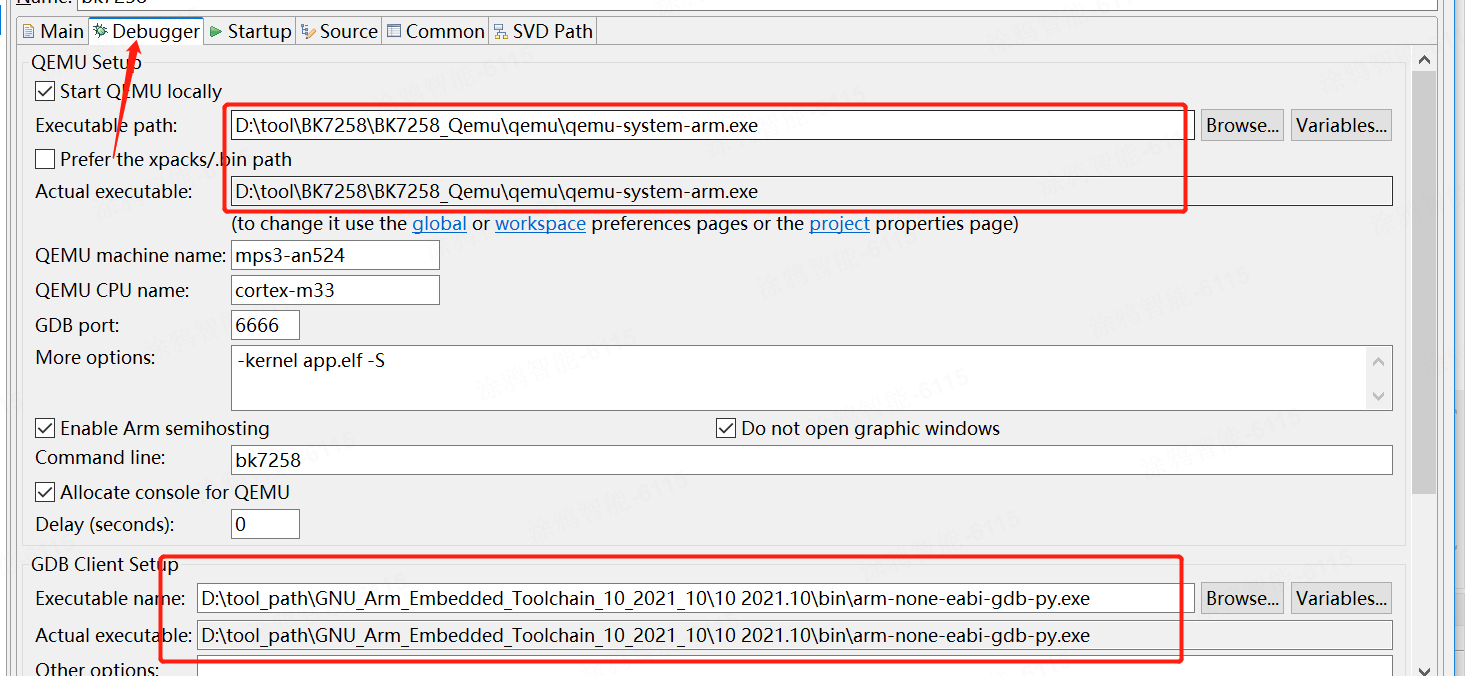Open the workspace preferences link
Screen dimensions: 1465x676
(540, 224)
